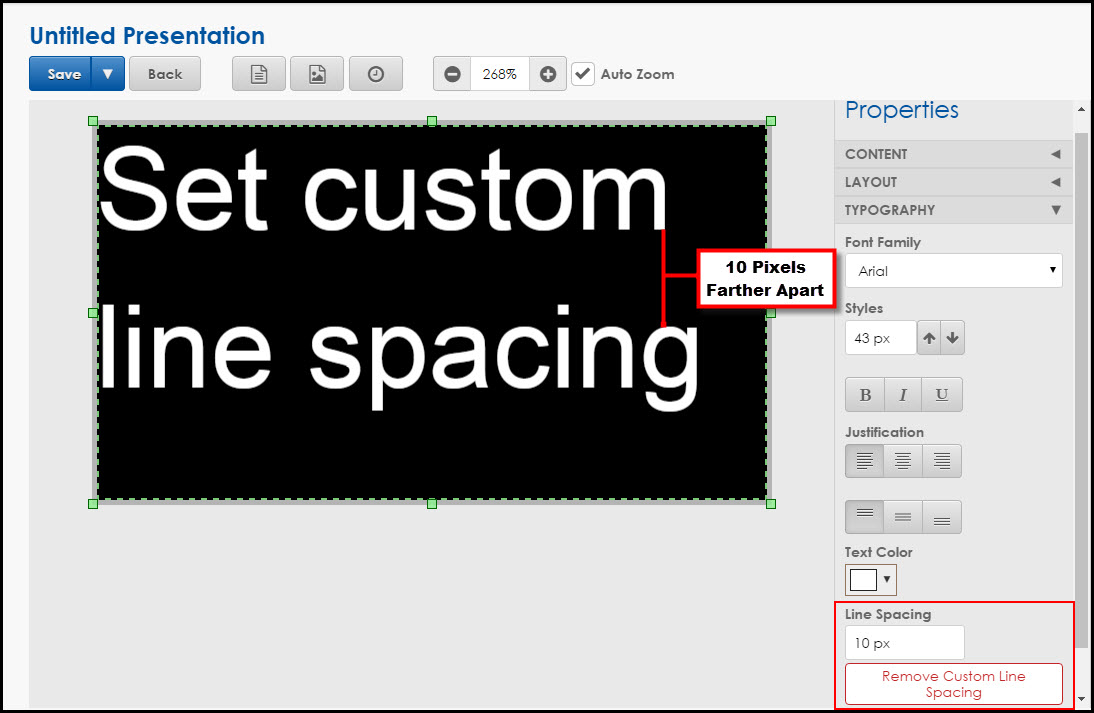Click the insert image icon in toolbar
The width and height of the screenshot is (1094, 713).
[x=317, y=74]
